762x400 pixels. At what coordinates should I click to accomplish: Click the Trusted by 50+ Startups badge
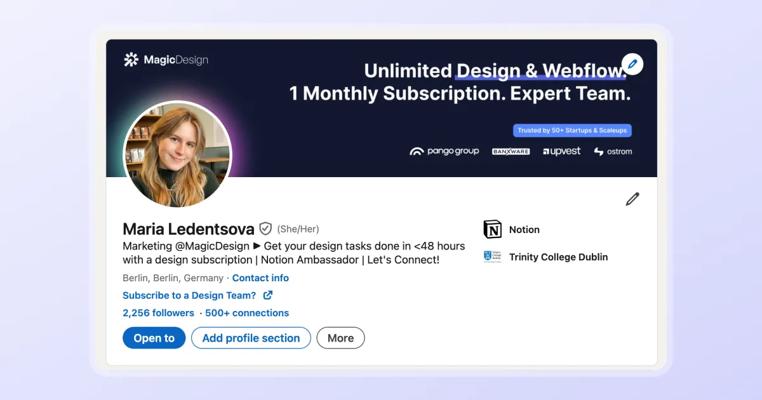tap(572, 130)
